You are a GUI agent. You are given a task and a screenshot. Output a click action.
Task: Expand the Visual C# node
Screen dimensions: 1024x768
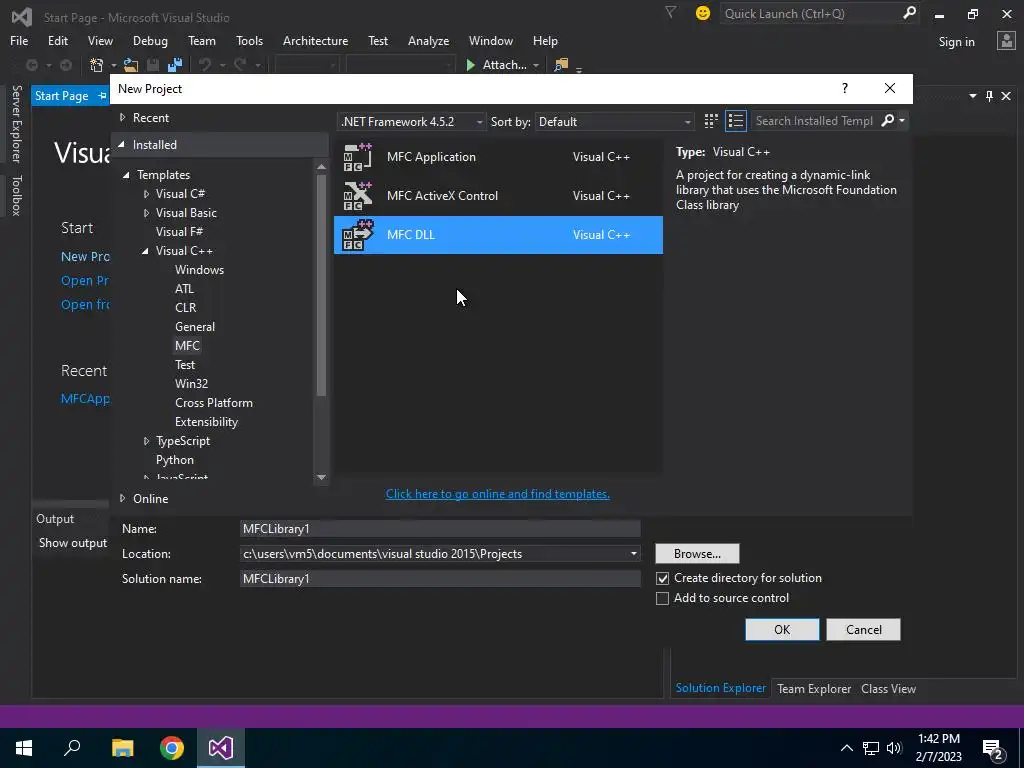click(146, 194)
